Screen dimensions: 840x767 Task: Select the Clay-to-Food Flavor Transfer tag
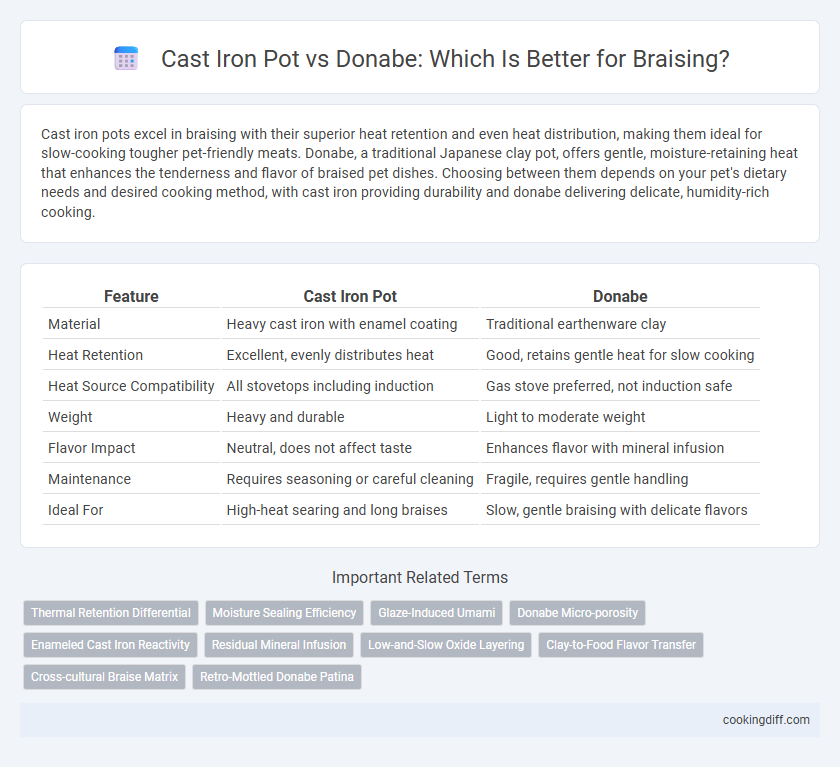point(621,645)
